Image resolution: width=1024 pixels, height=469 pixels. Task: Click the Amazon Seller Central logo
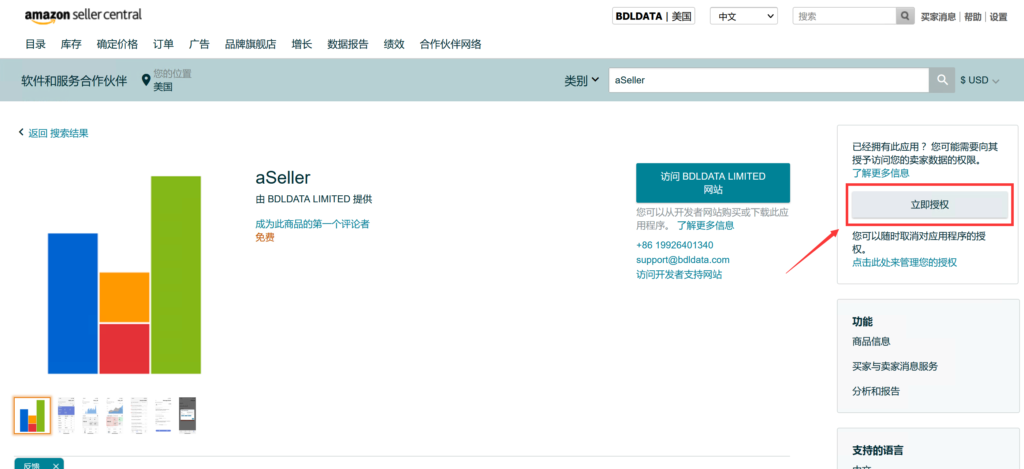click(83, 15)
